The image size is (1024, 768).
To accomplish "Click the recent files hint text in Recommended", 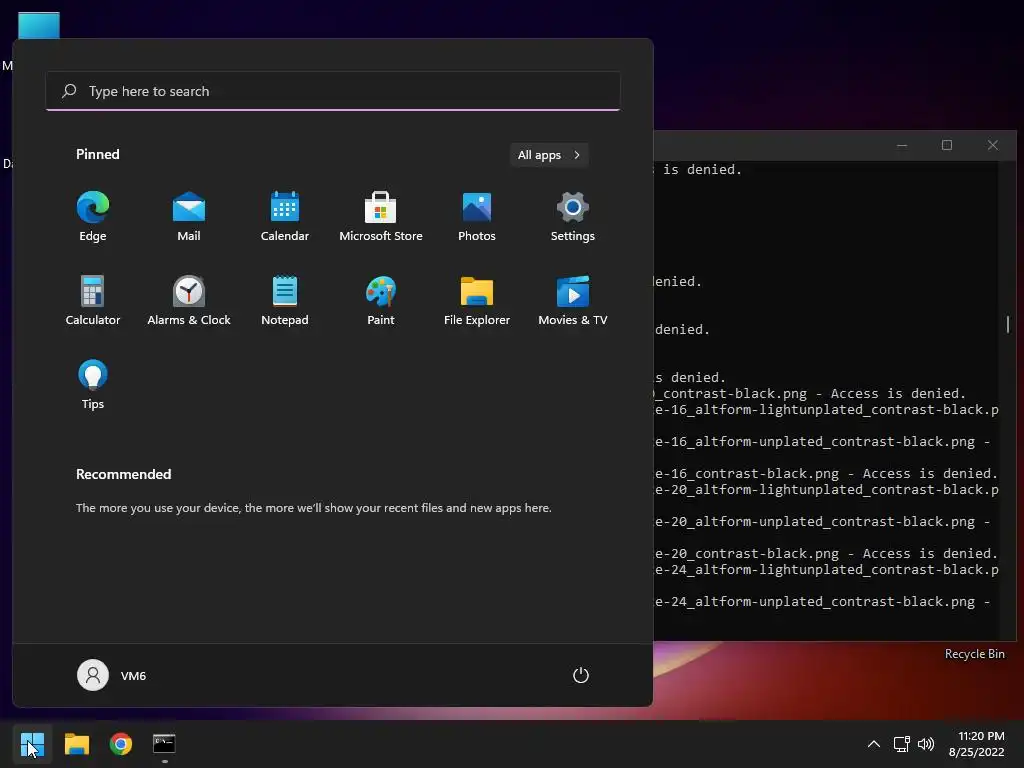I will point(313,508).
